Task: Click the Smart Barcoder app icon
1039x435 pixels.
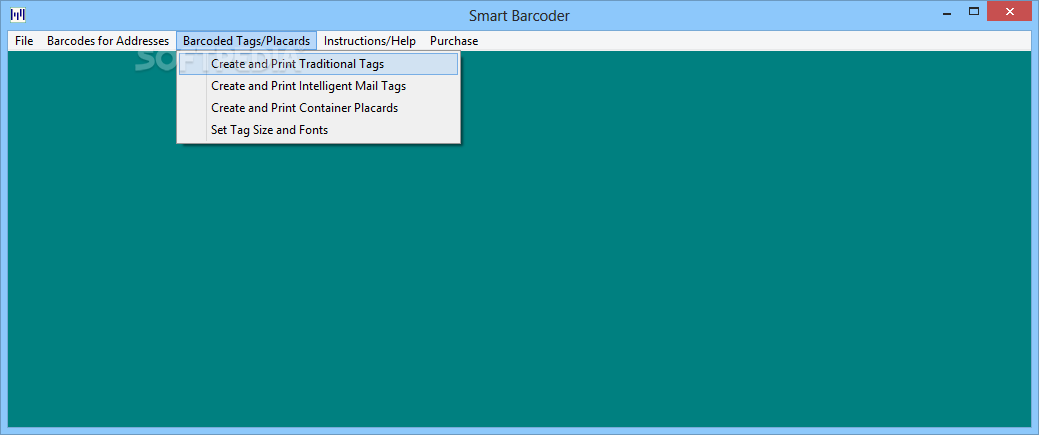Action: coord(18,14)
